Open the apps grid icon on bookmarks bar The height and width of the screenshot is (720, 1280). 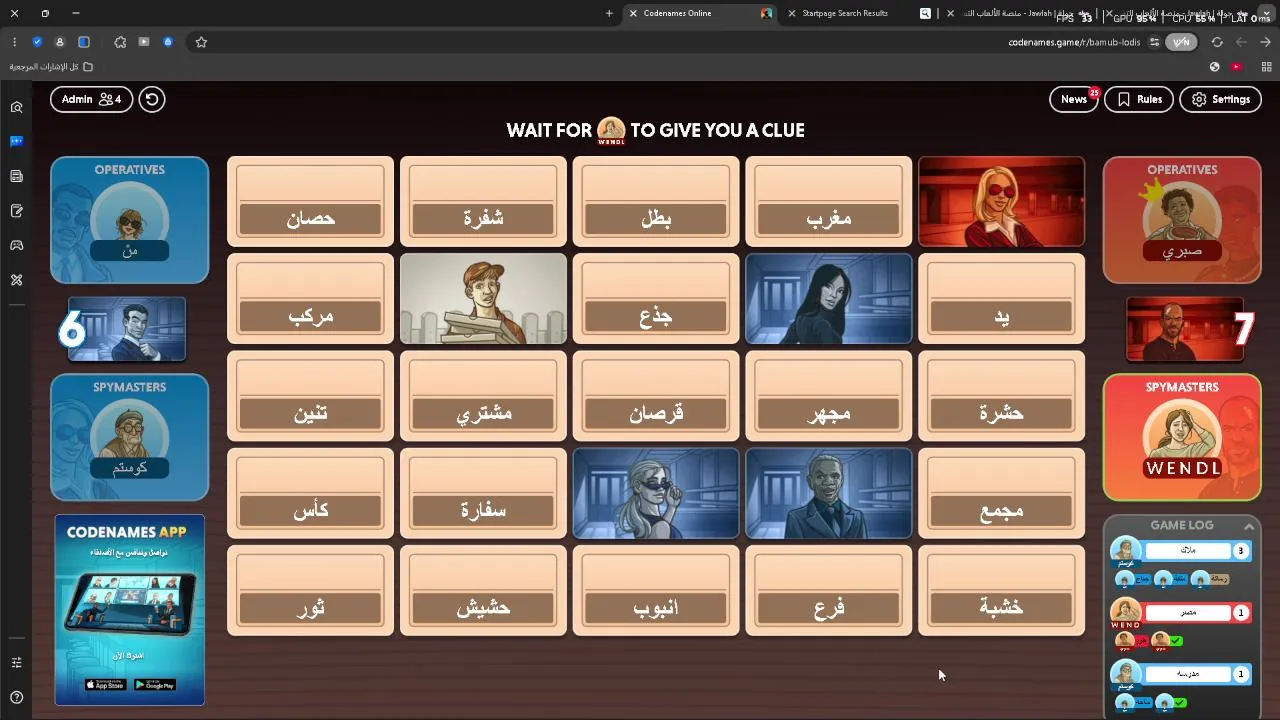coord(1266,67)
